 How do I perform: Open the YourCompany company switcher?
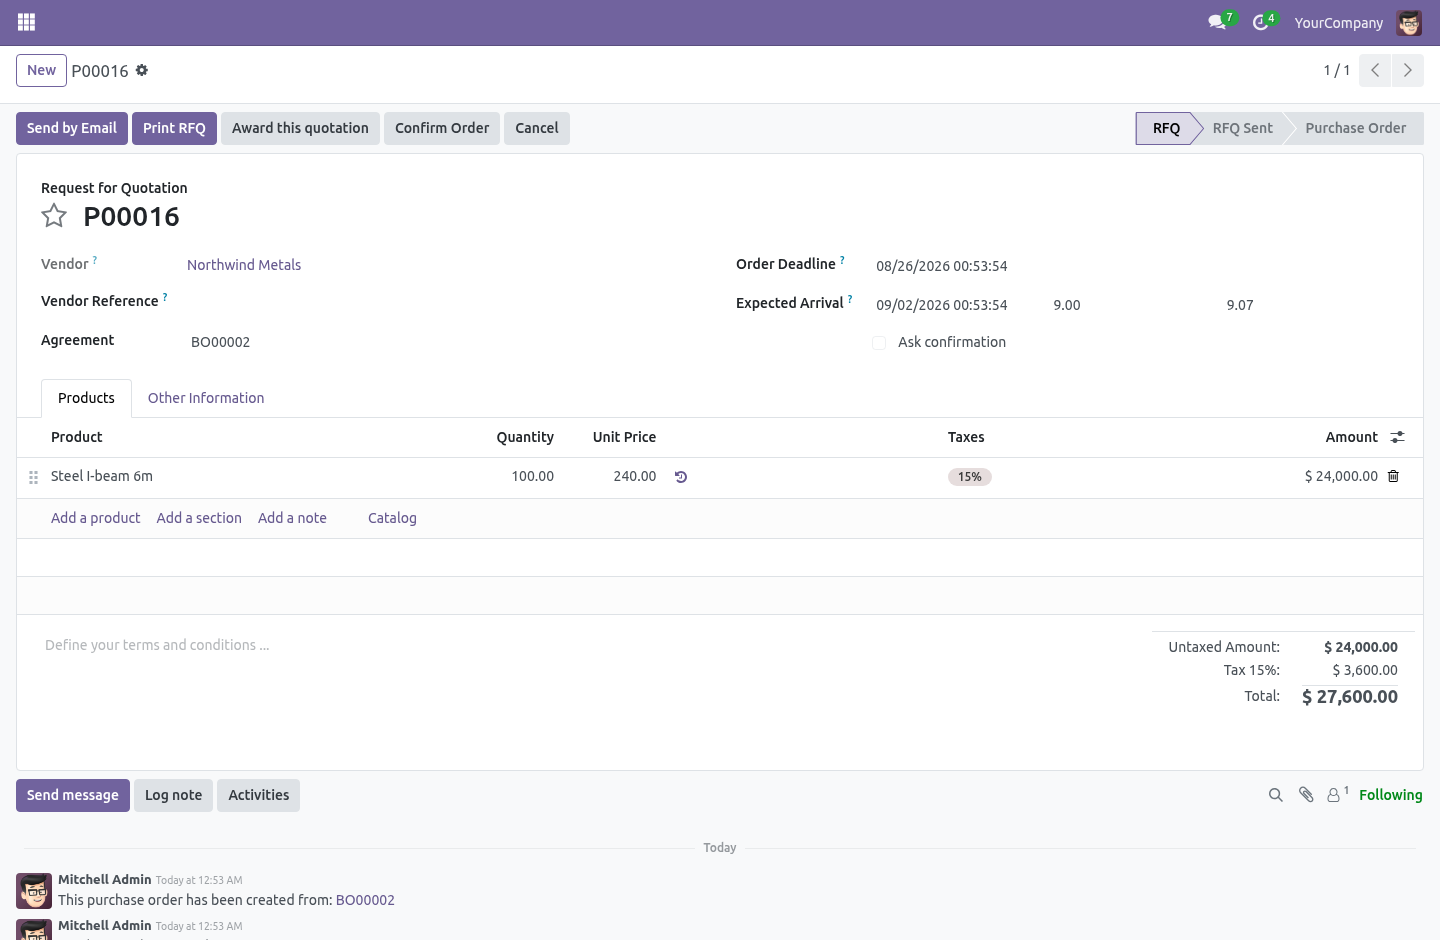point(1338,23)
